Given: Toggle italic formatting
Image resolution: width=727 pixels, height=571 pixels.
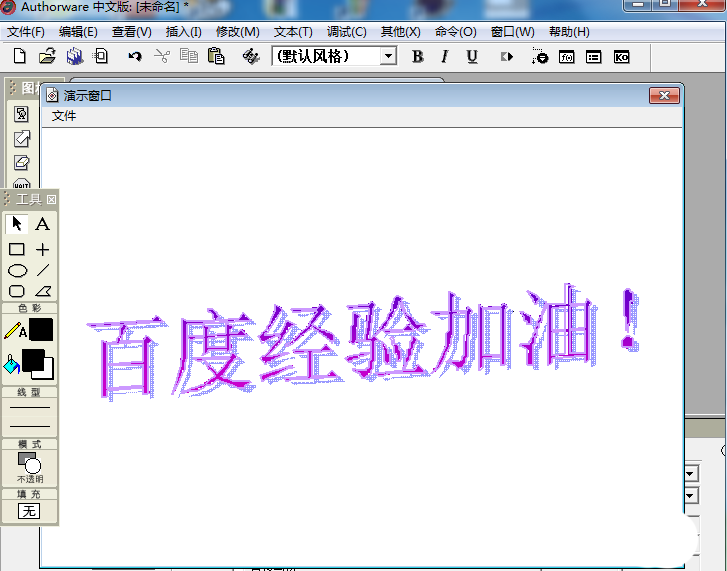Looking at the screenshot, I should pos(444,57).
